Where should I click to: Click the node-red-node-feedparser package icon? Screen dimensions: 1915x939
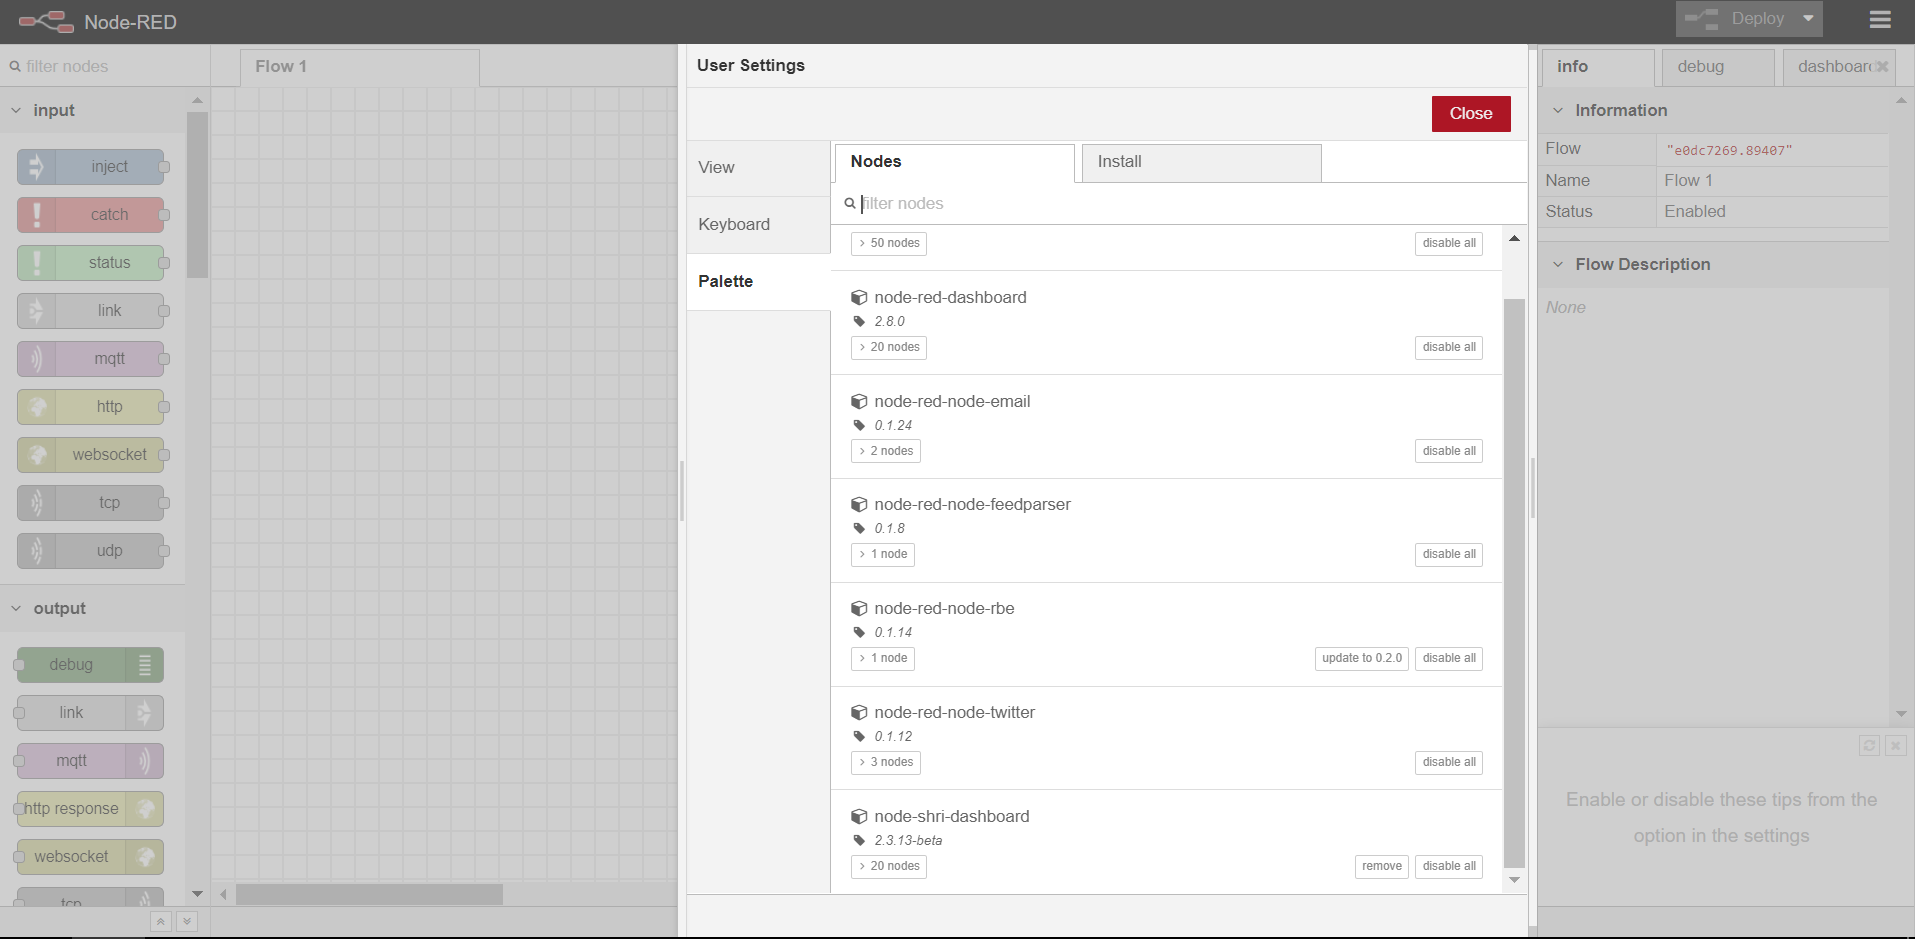click(x=859, y=505)
